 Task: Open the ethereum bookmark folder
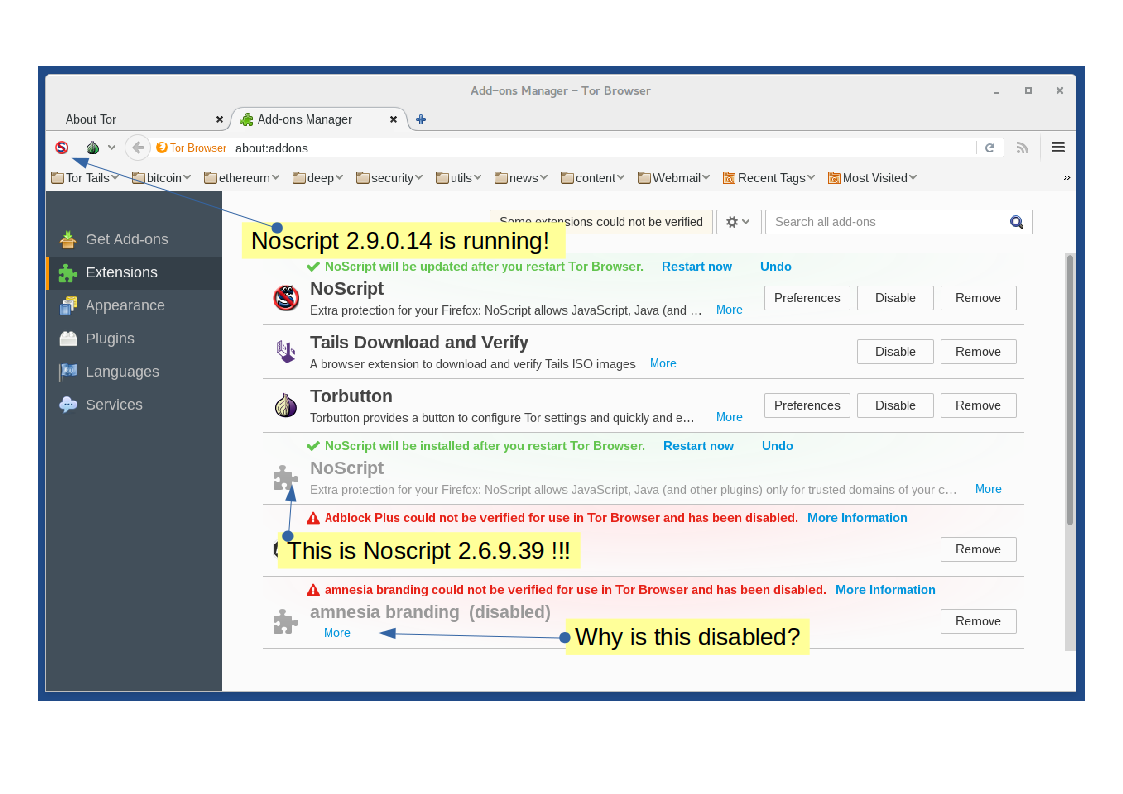click(x=241, y=178)
